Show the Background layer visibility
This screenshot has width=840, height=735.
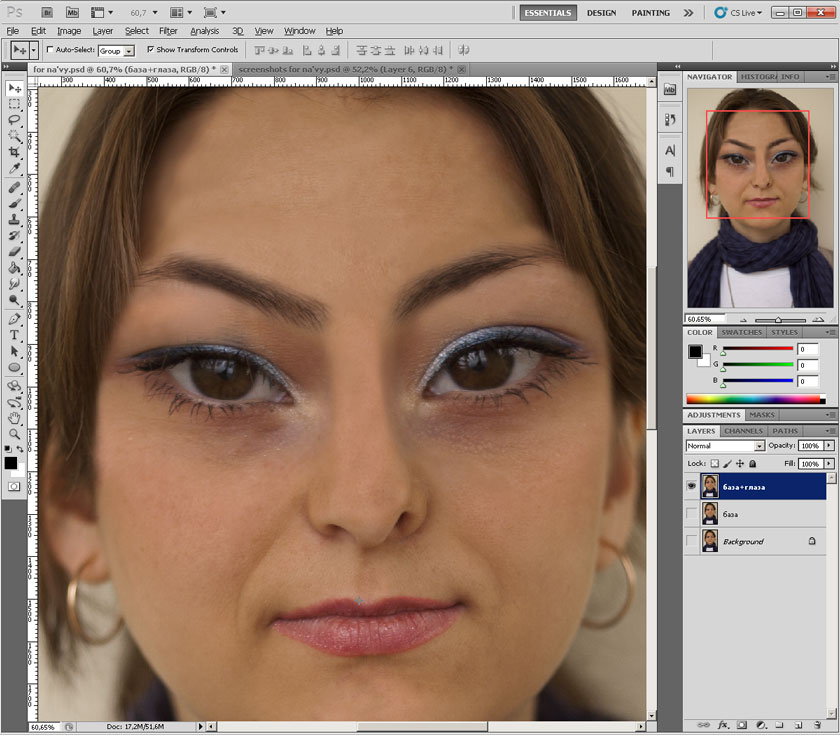tap(691, 541)
